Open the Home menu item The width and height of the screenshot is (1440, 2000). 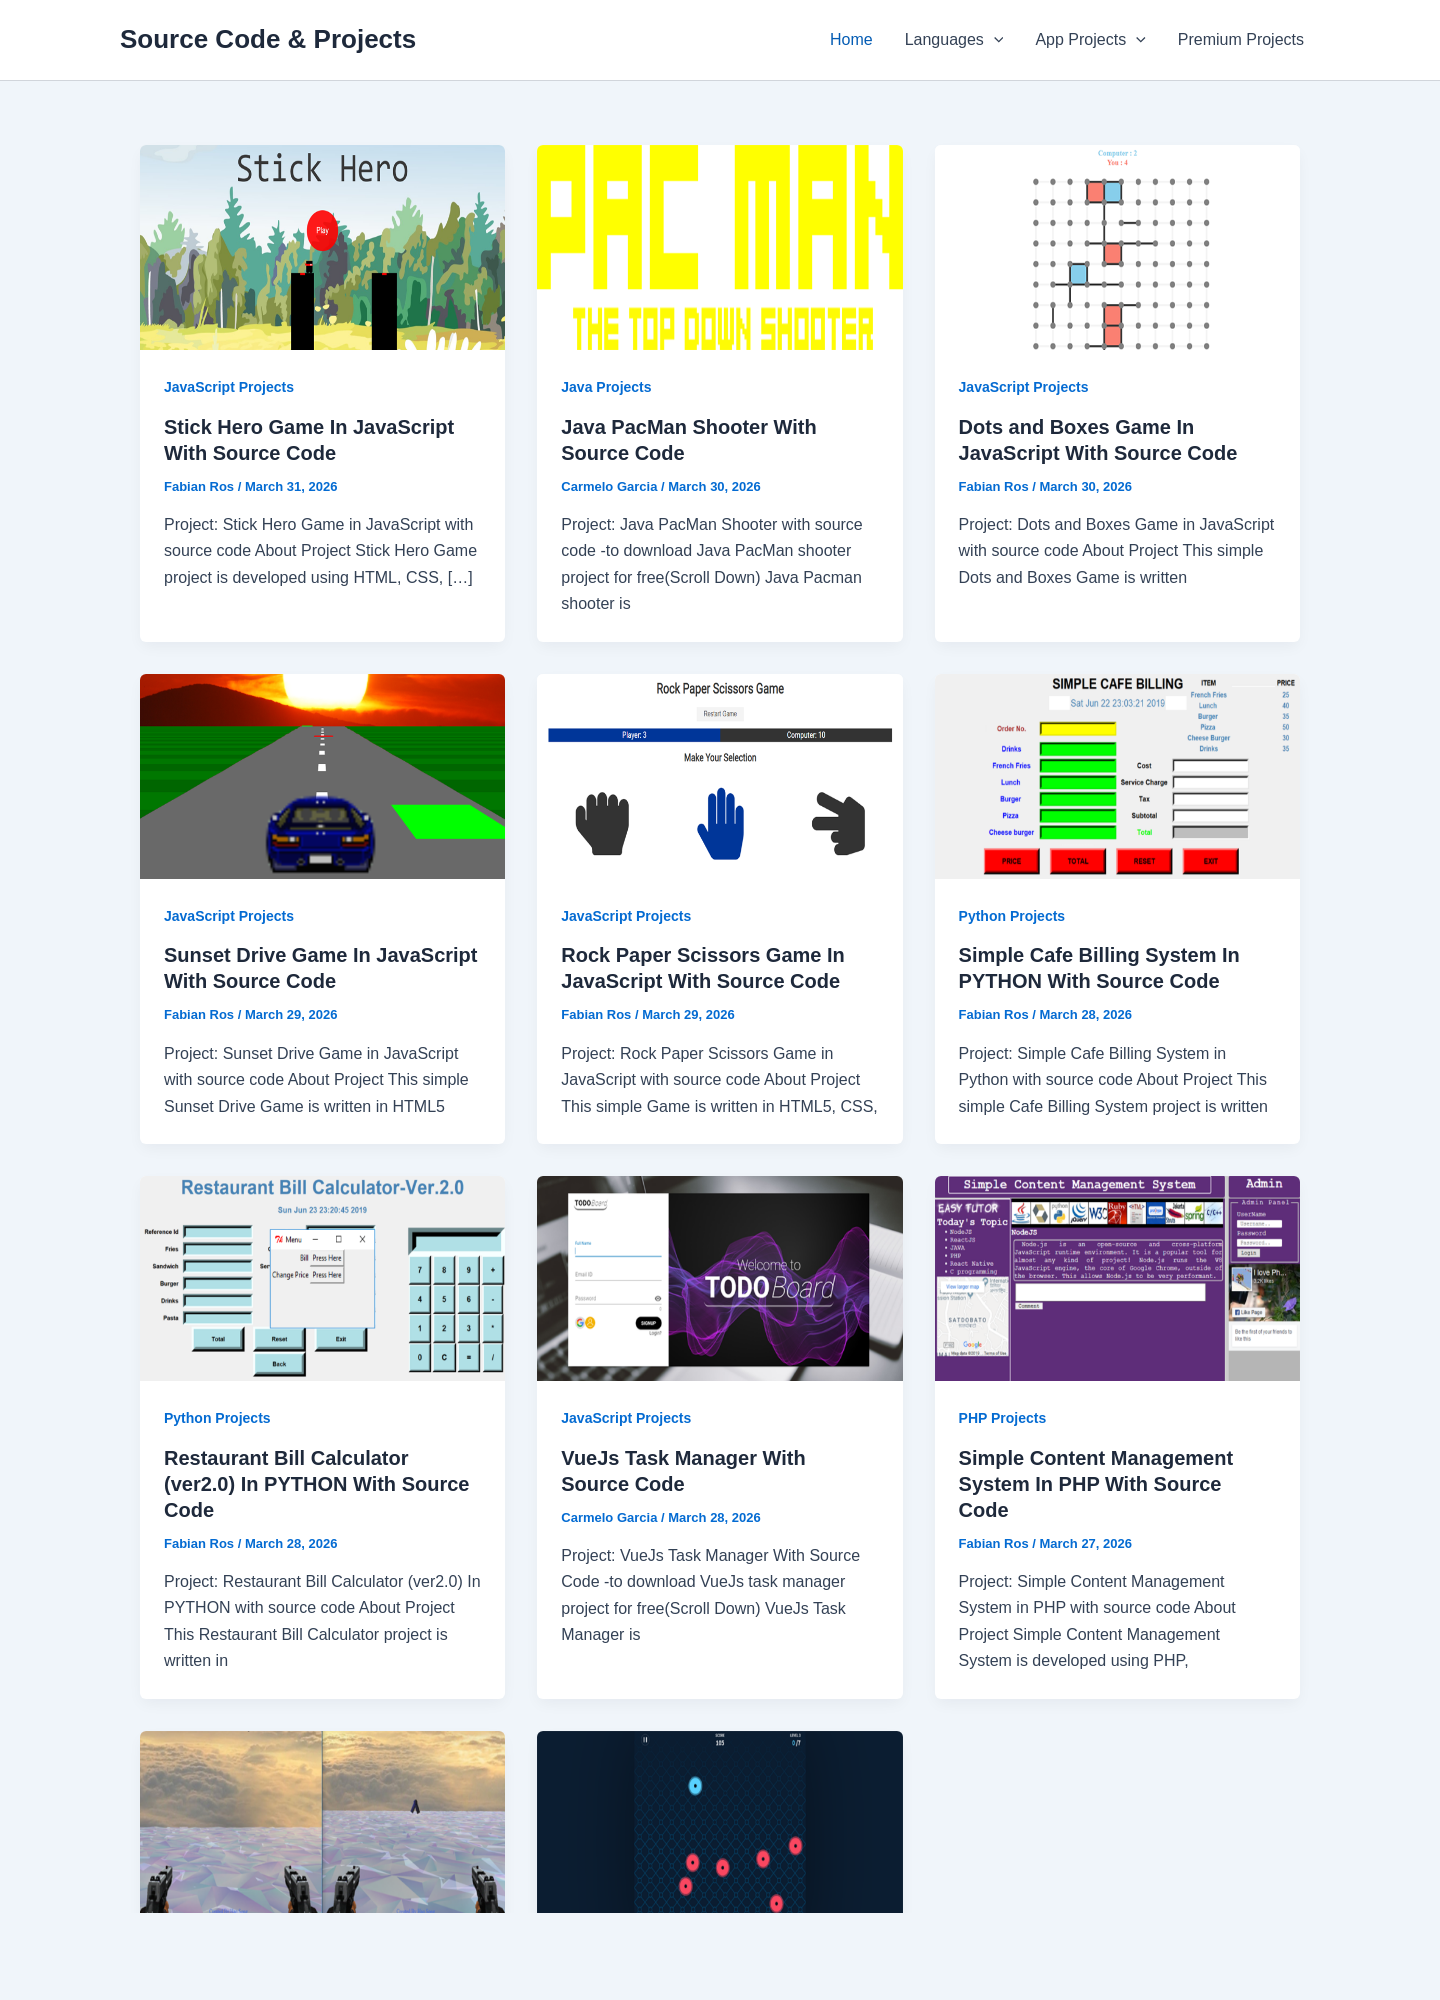(x=851, y=40)
